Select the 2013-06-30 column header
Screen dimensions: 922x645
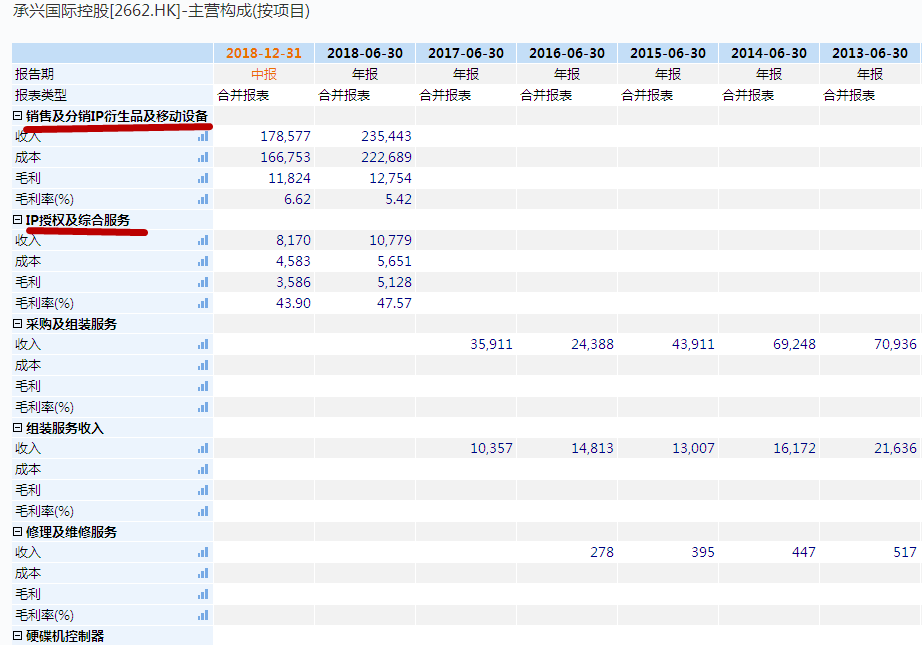870,54
